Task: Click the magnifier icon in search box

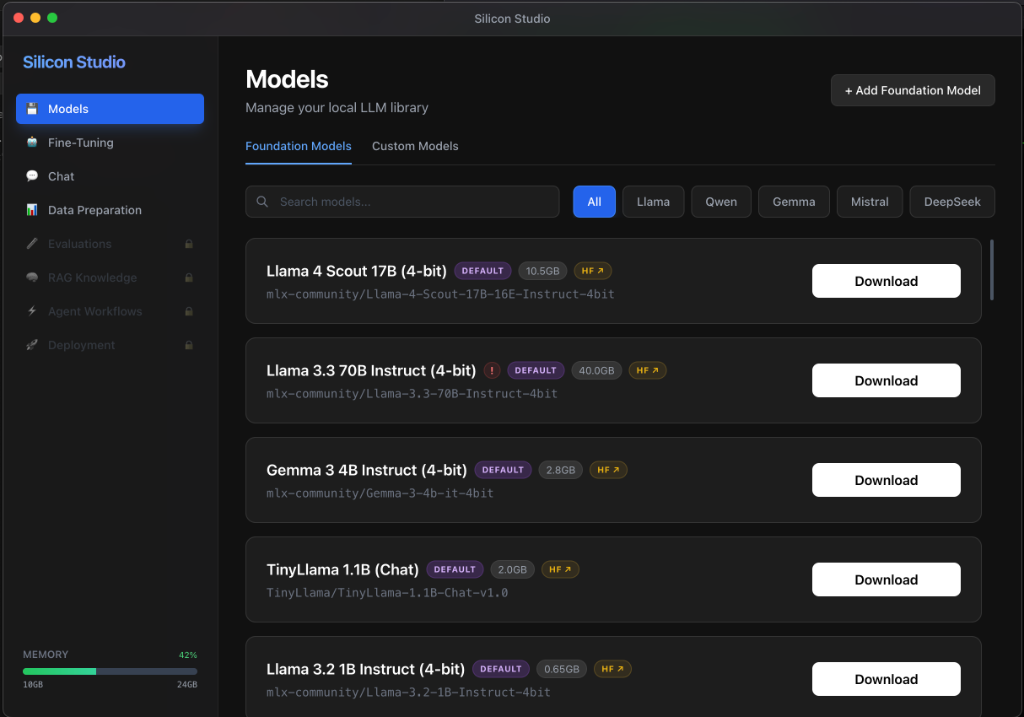Action: click(262, 201)
